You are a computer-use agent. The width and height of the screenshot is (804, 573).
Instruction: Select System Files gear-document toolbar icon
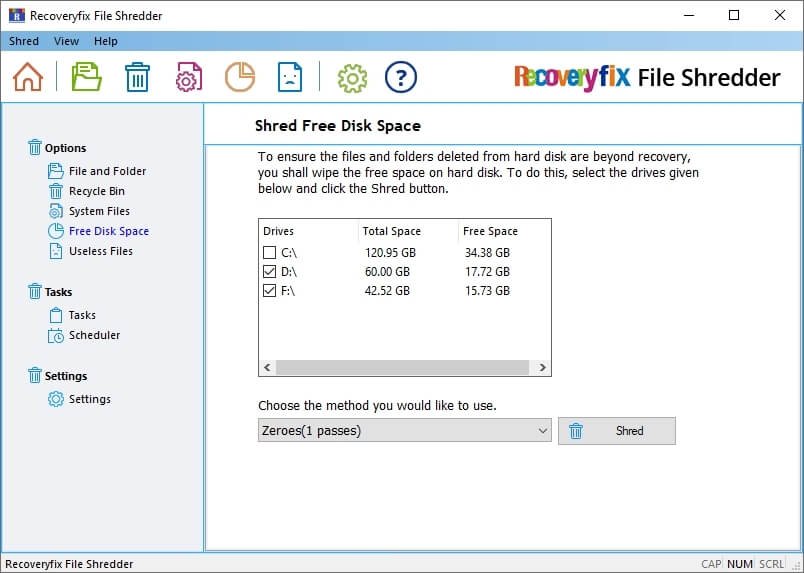coord(189,77)
